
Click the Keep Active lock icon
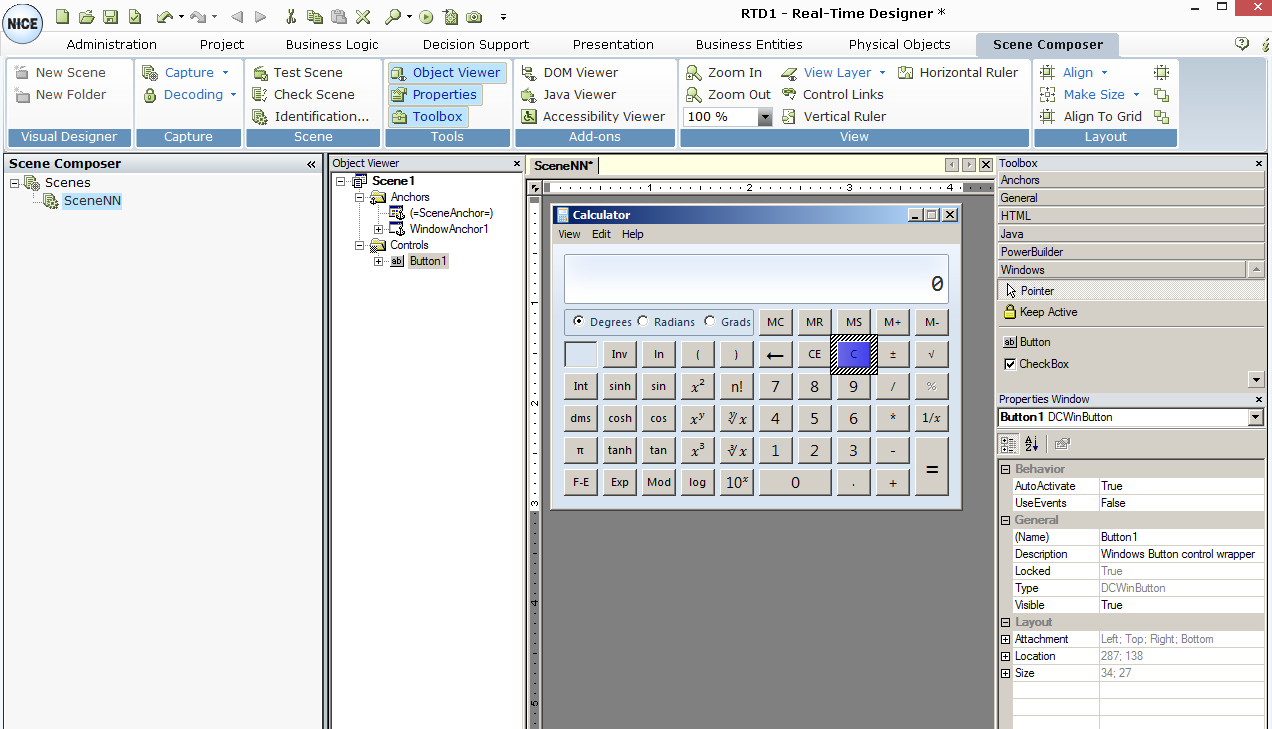point(1010,312)
